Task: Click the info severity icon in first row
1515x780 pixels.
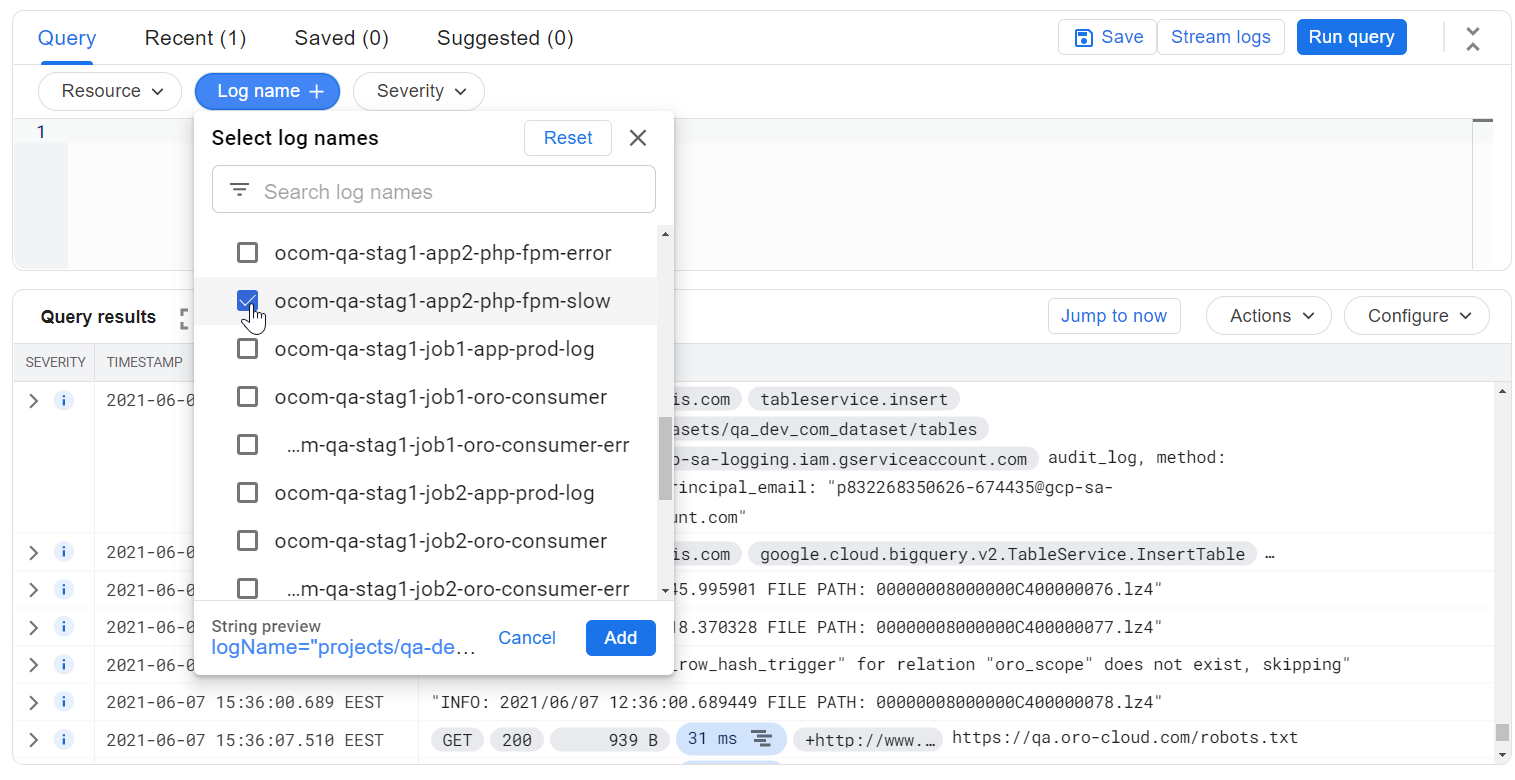Action: (x=63, y=401)
